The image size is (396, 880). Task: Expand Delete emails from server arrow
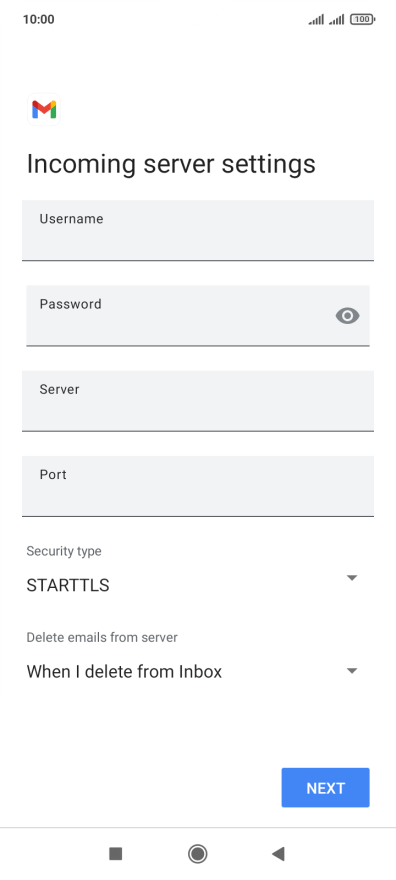click(352, 671)
